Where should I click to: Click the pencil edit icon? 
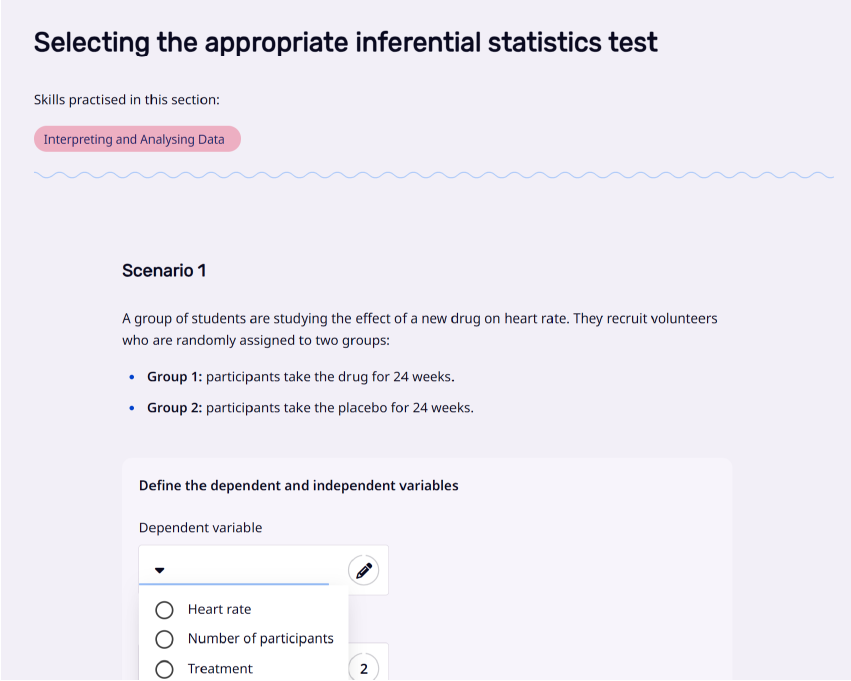point(364,570)
